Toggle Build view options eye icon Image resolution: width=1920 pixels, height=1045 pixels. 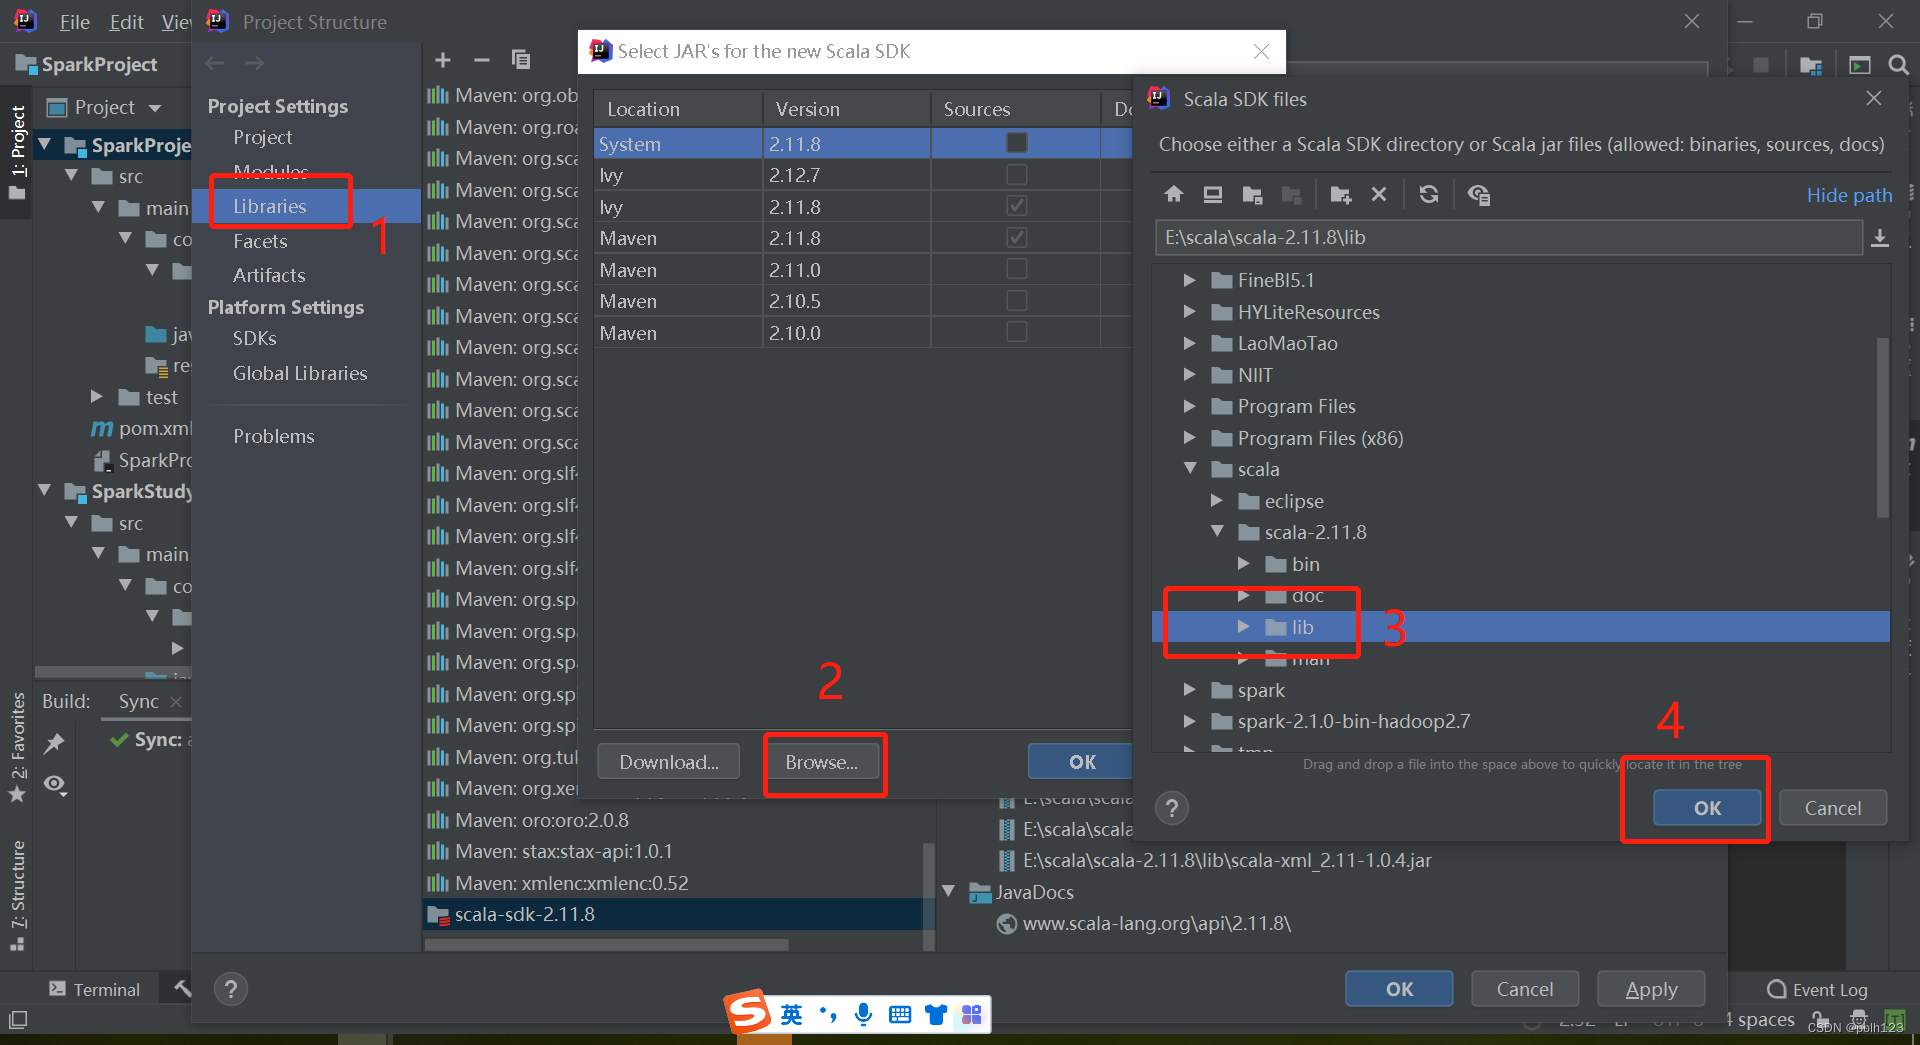click(x=55, y=785)
